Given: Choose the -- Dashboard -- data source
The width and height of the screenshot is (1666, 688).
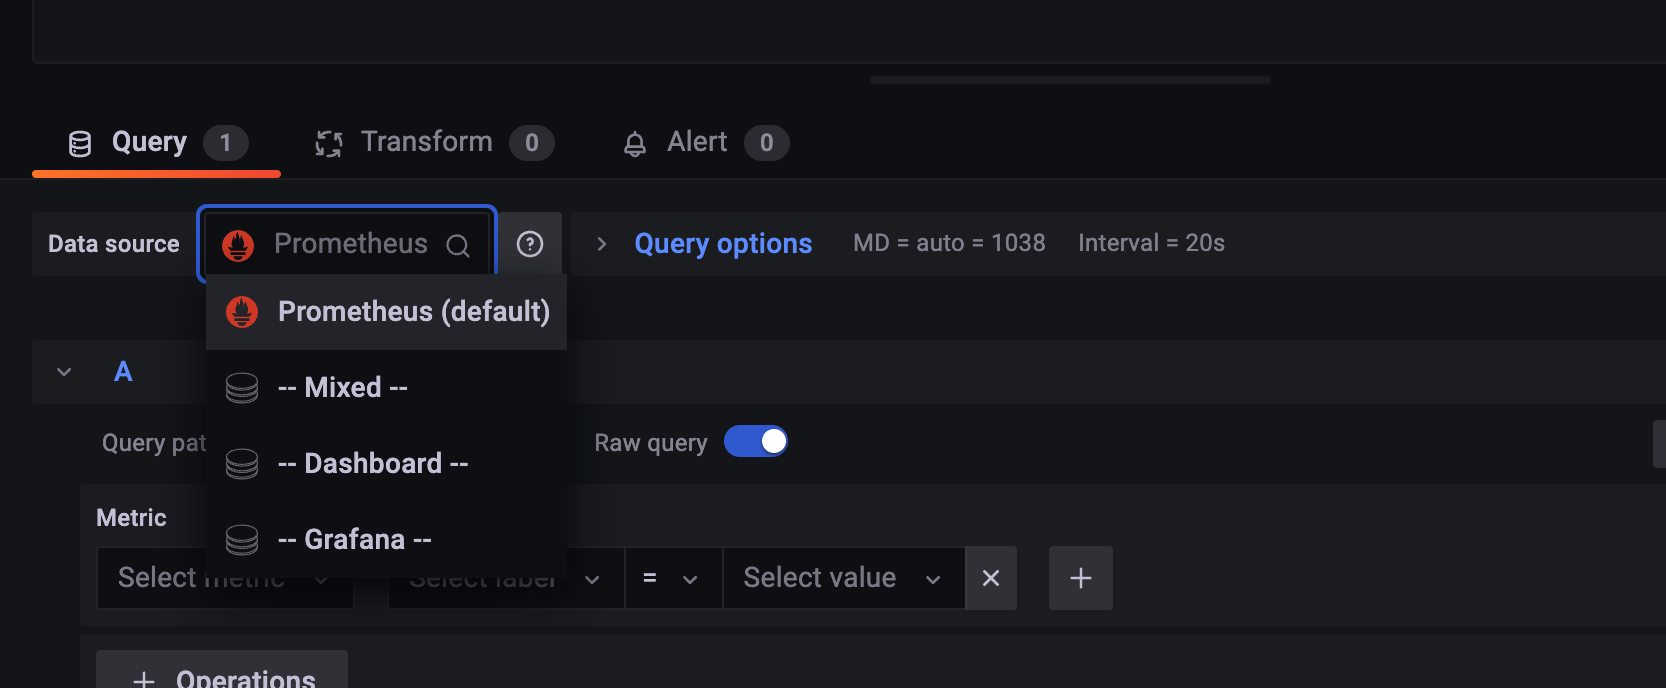Looking at the screenshot, I should coord(386,463).
